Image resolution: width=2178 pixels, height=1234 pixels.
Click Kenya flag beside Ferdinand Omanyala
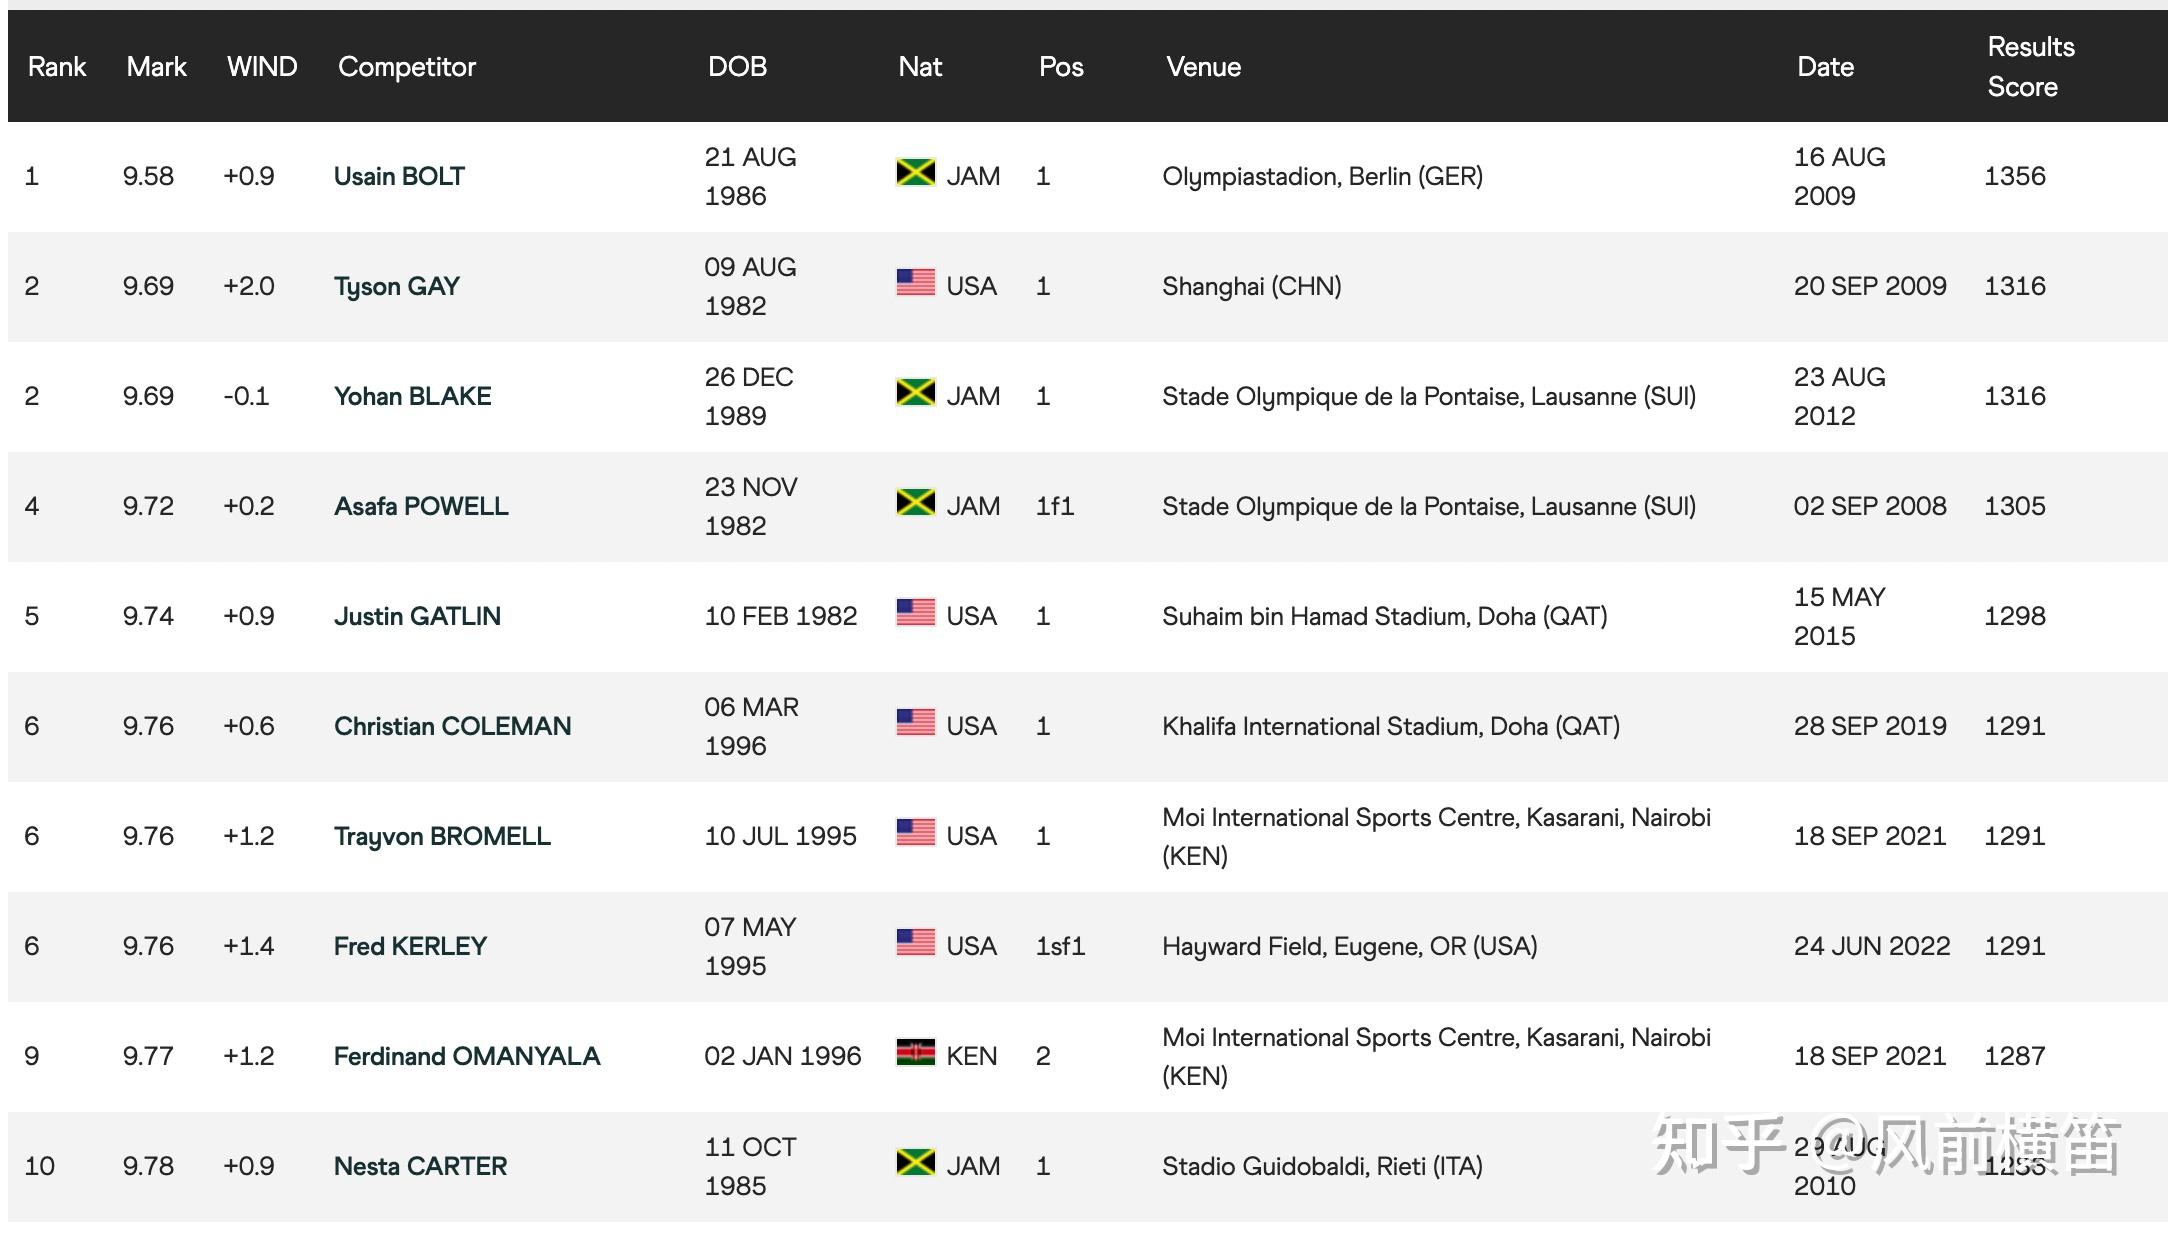(x=915, y=1053)
